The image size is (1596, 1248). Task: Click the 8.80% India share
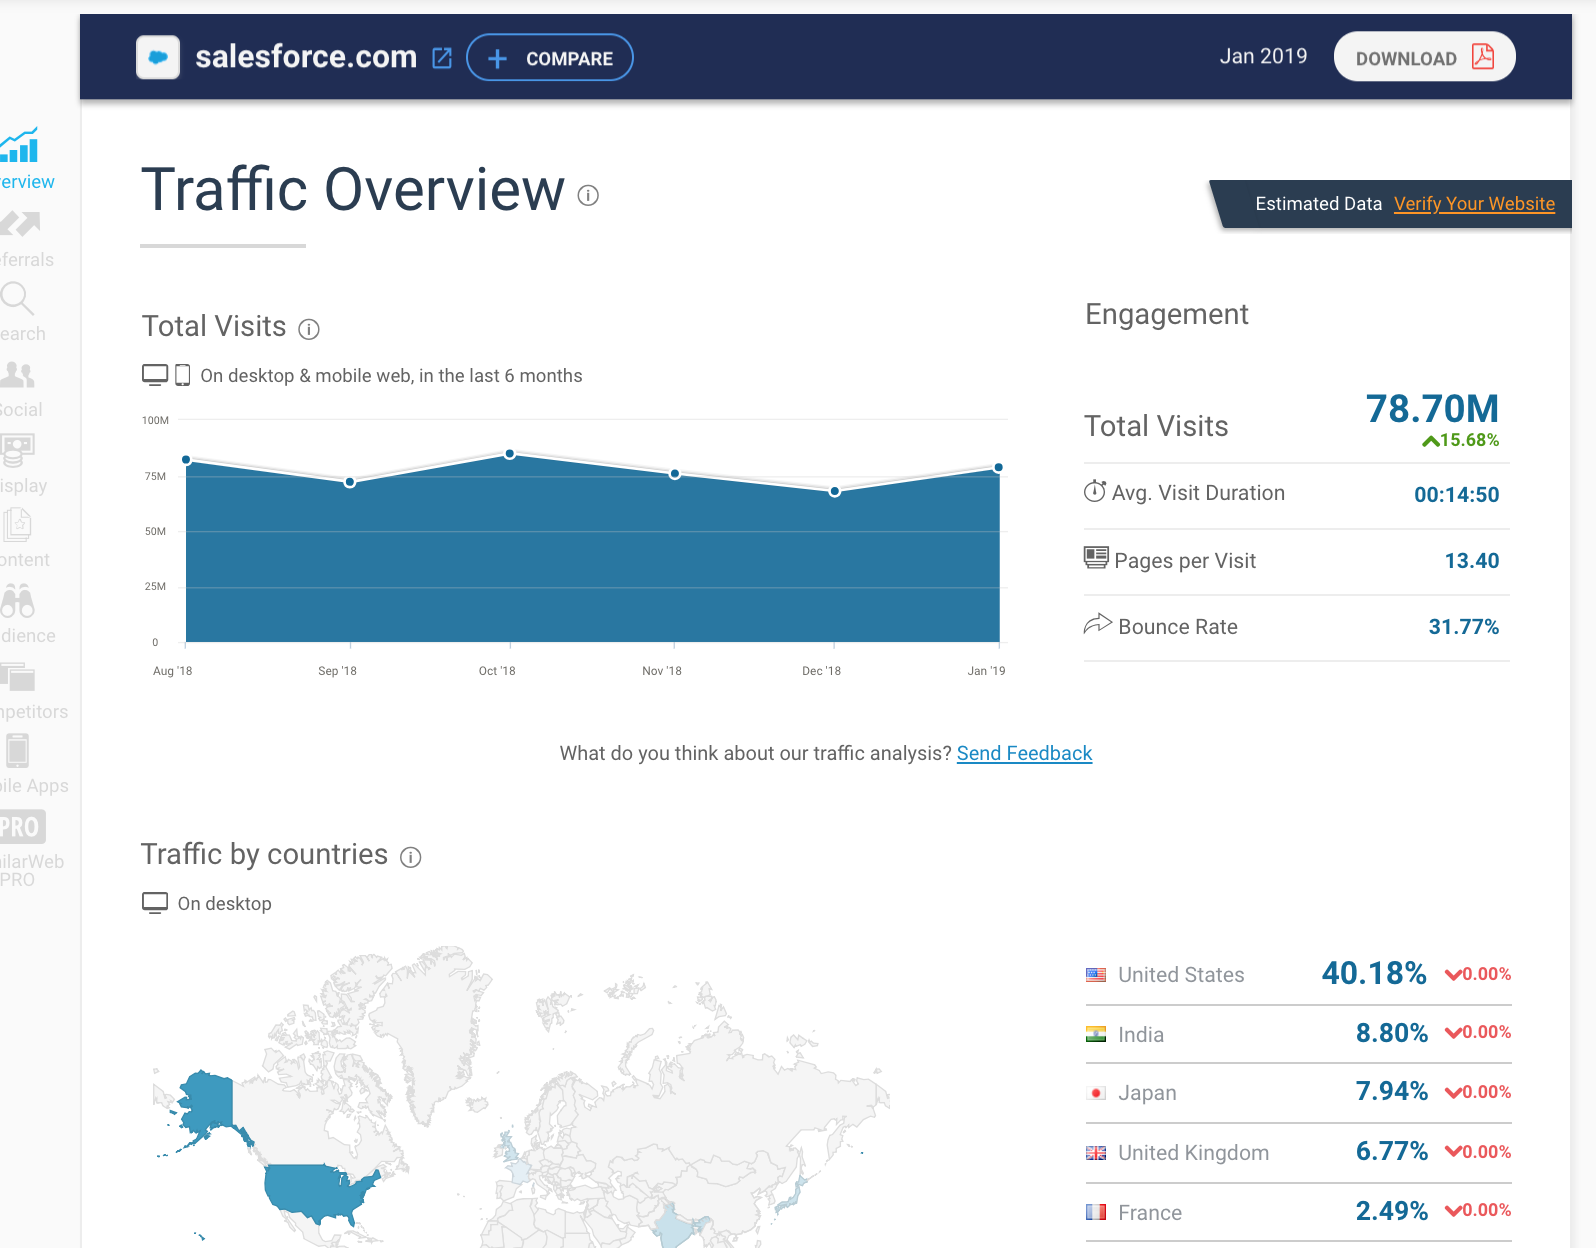[1391, 1033]
